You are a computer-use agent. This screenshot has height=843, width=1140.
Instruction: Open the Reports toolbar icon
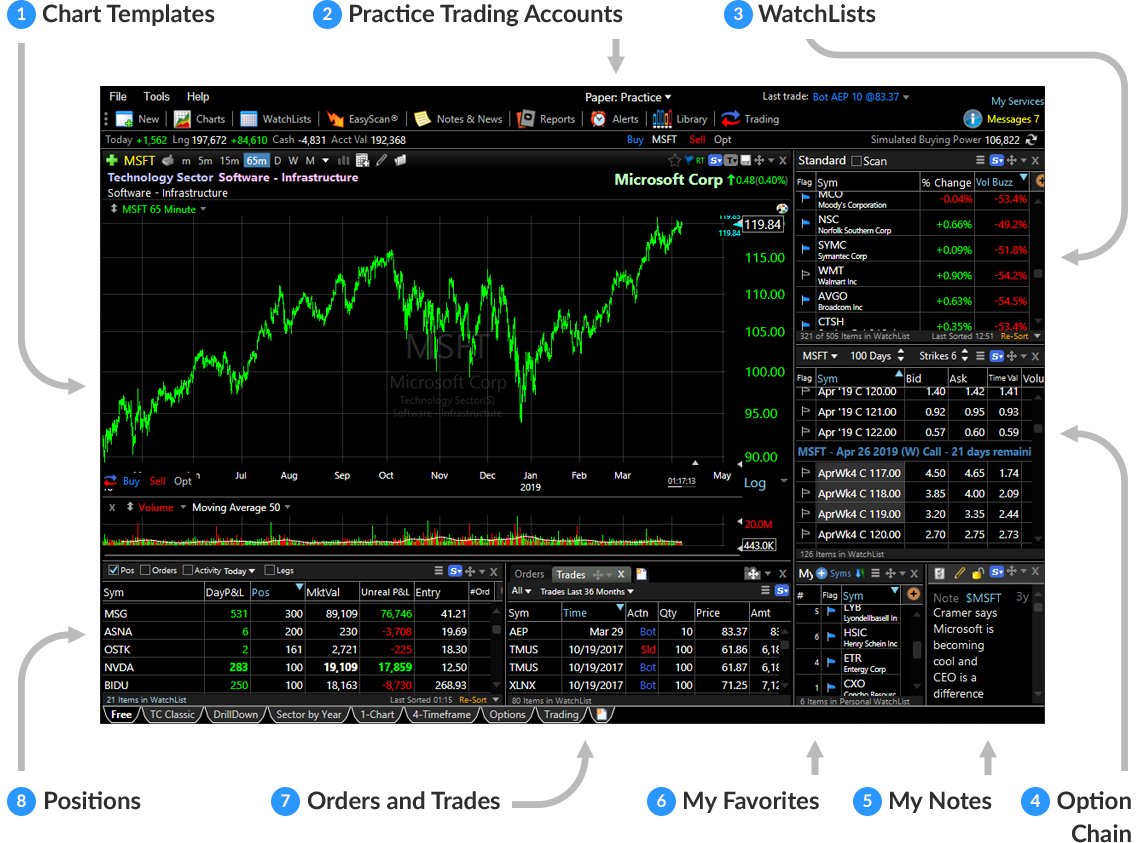527,119
